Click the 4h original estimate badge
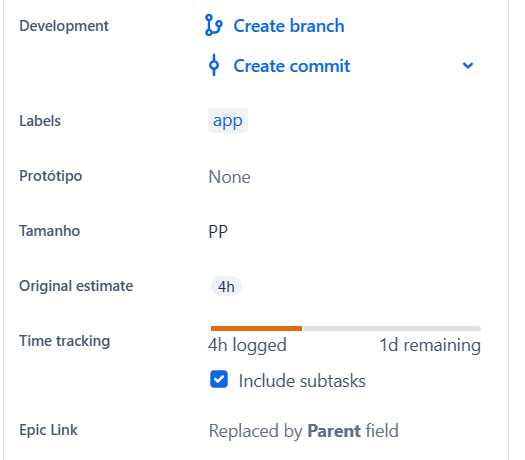Viewport: 525px width, 460px height. pos(226,286)
